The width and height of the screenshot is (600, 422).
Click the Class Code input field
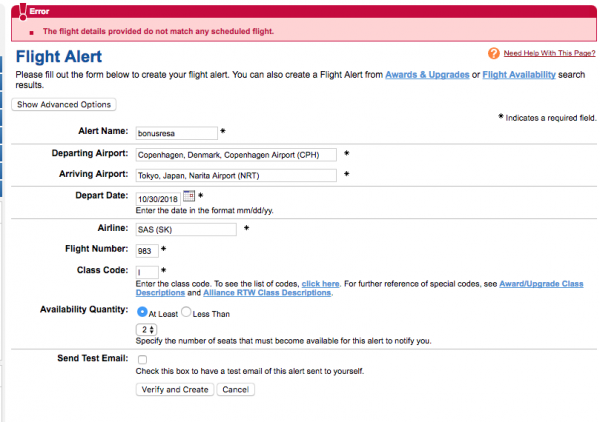[x=146, y=270]
